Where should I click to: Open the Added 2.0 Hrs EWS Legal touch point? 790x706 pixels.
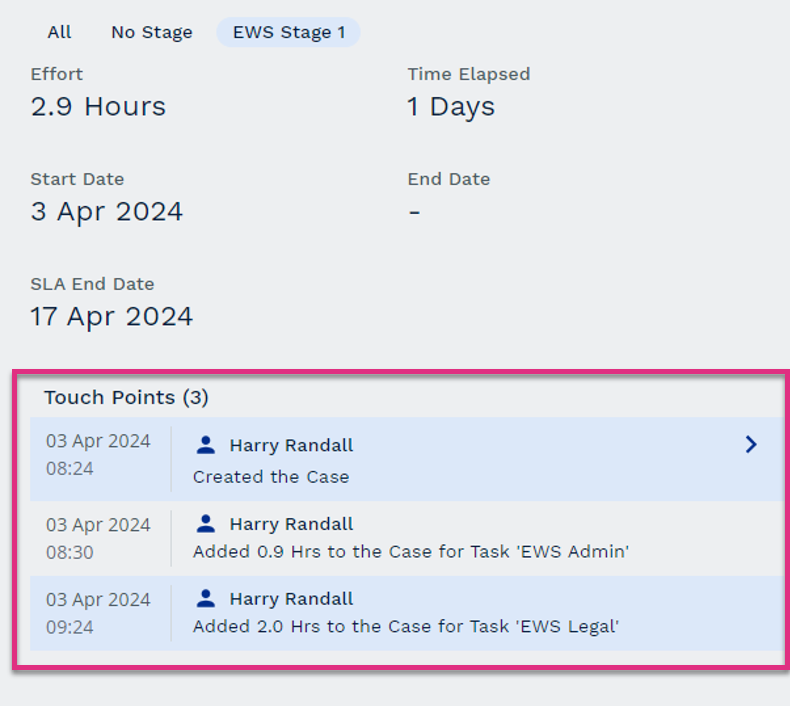click(x=407, y=613)
